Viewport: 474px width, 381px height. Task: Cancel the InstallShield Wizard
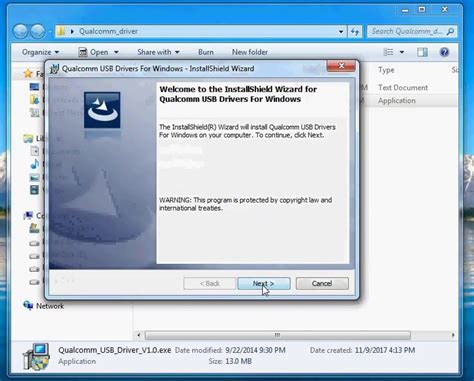(x=322, y=283)
